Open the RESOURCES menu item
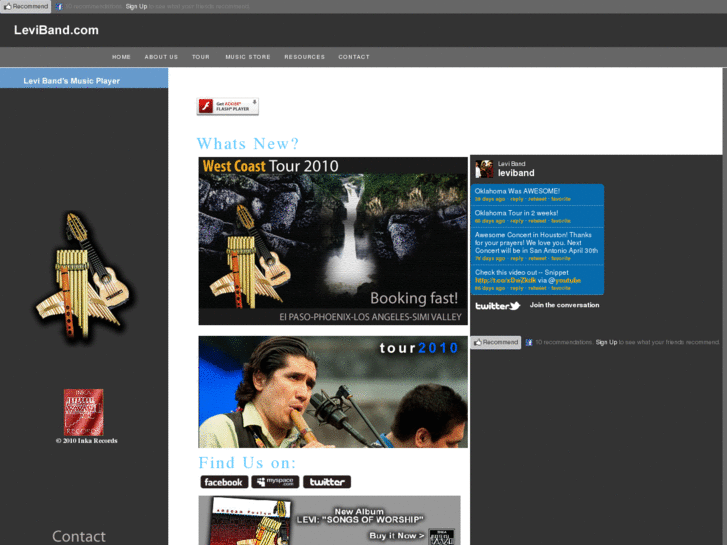 point(305,57)
